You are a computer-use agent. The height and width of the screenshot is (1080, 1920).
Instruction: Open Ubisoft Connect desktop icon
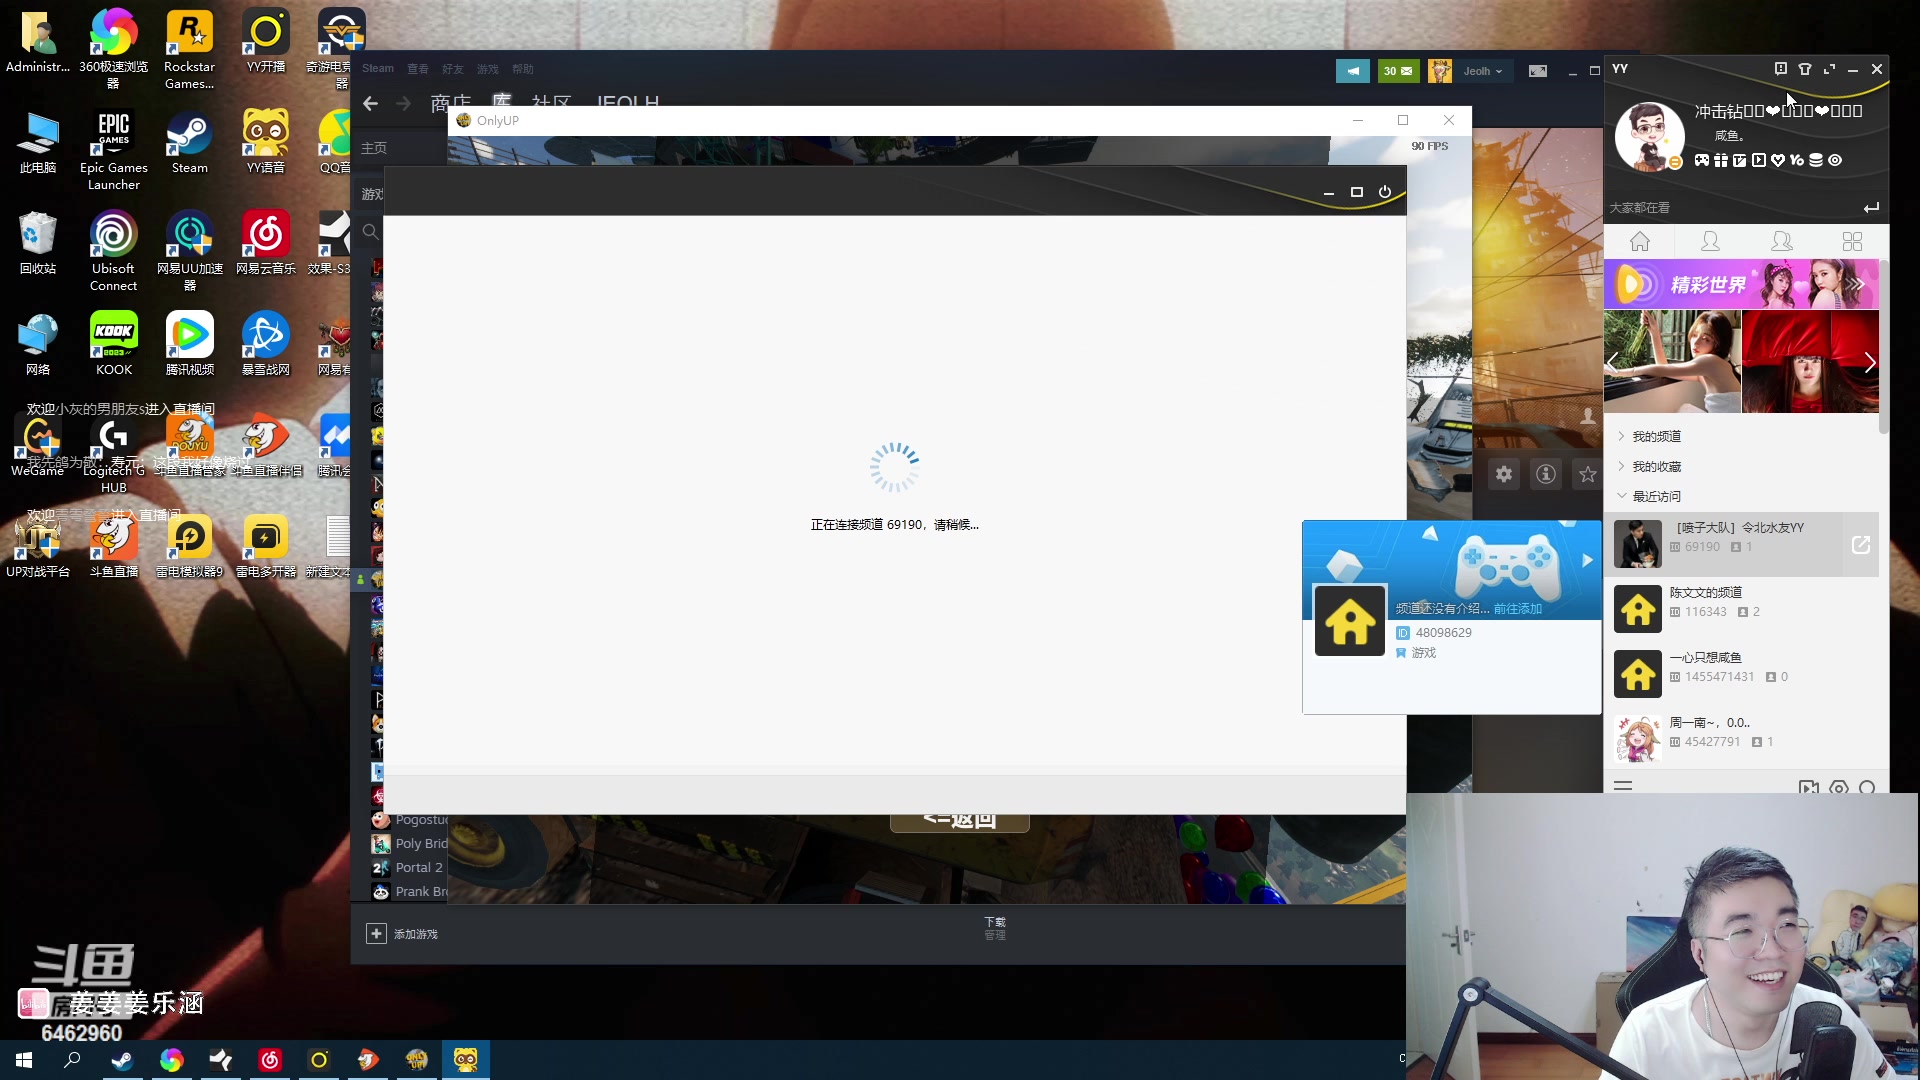coord(113,251)
